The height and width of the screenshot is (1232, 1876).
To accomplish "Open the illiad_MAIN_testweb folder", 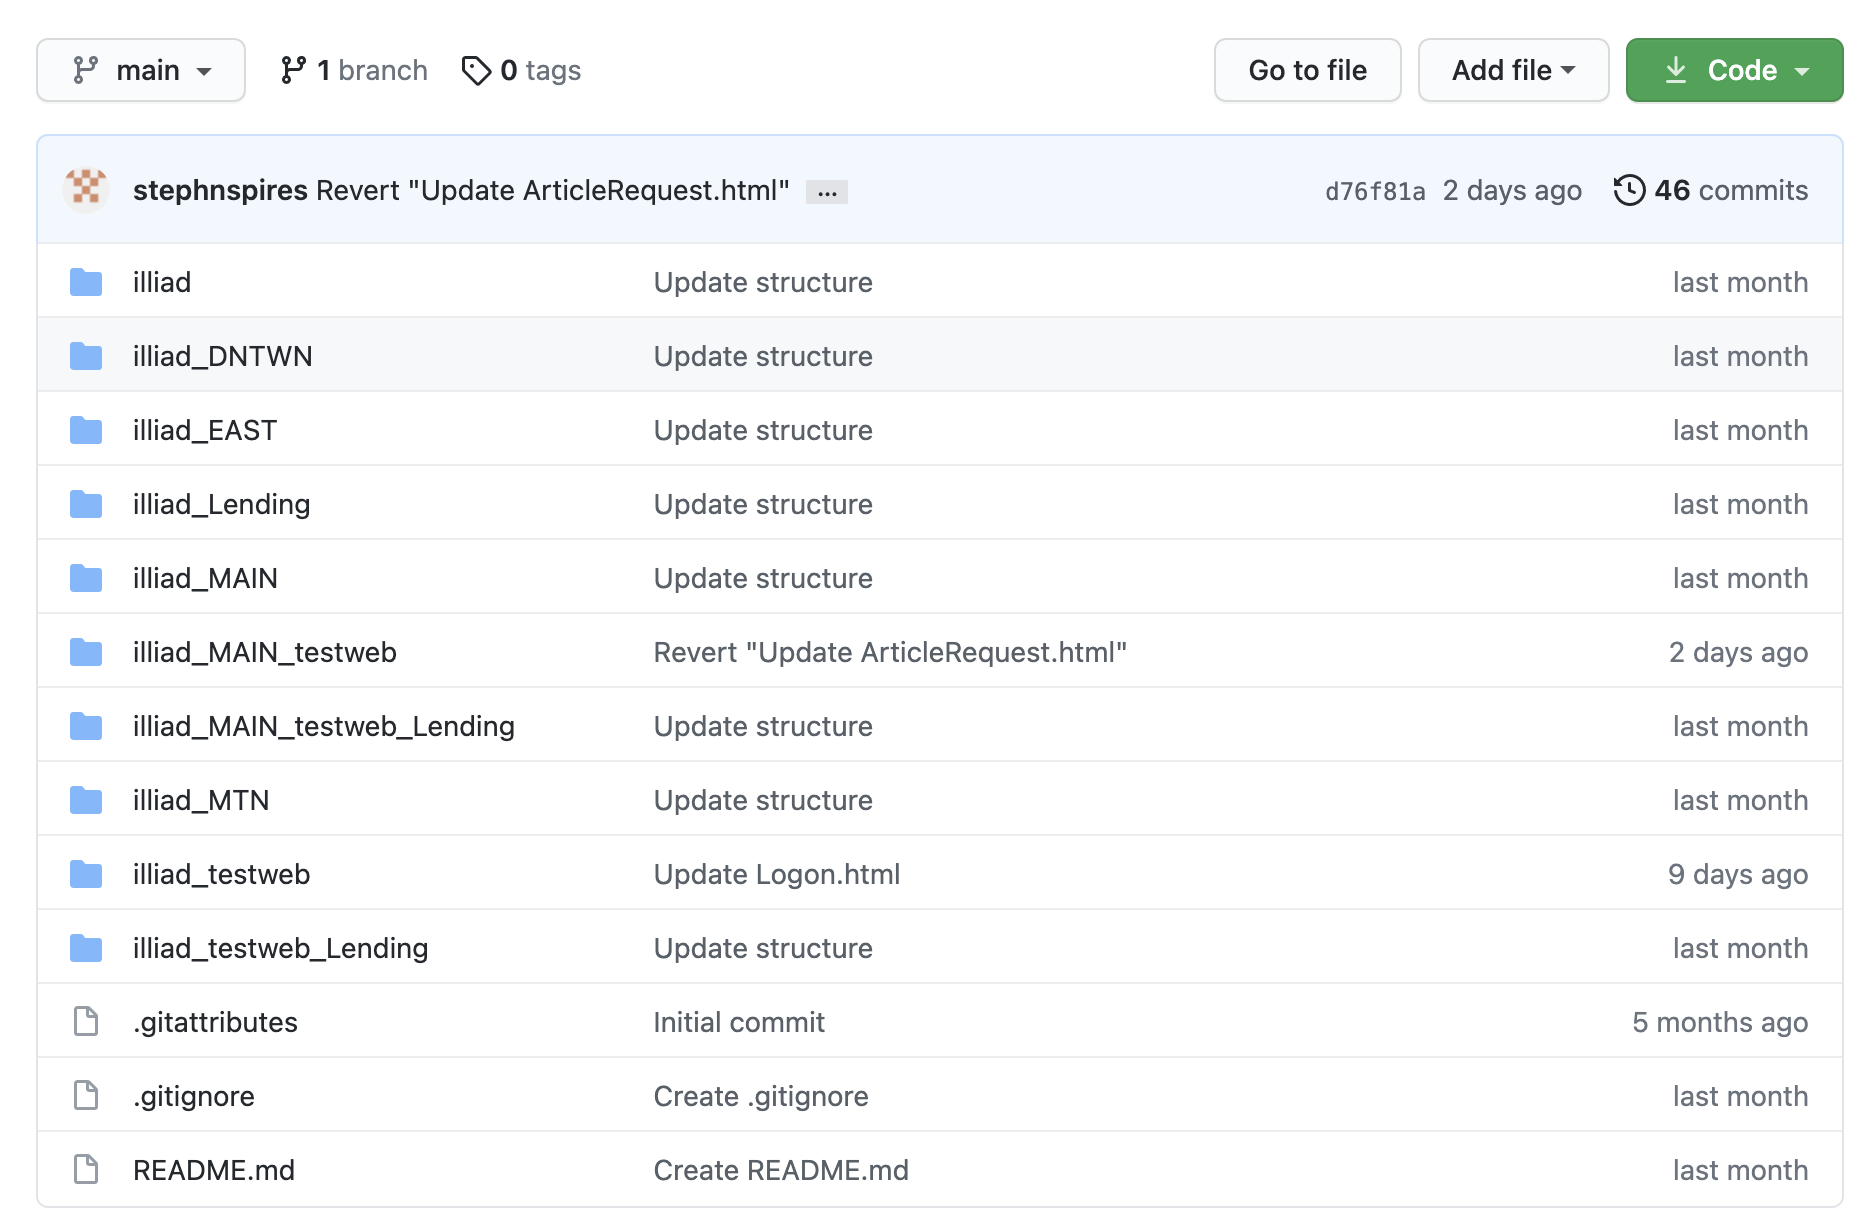I will point(265,652).
